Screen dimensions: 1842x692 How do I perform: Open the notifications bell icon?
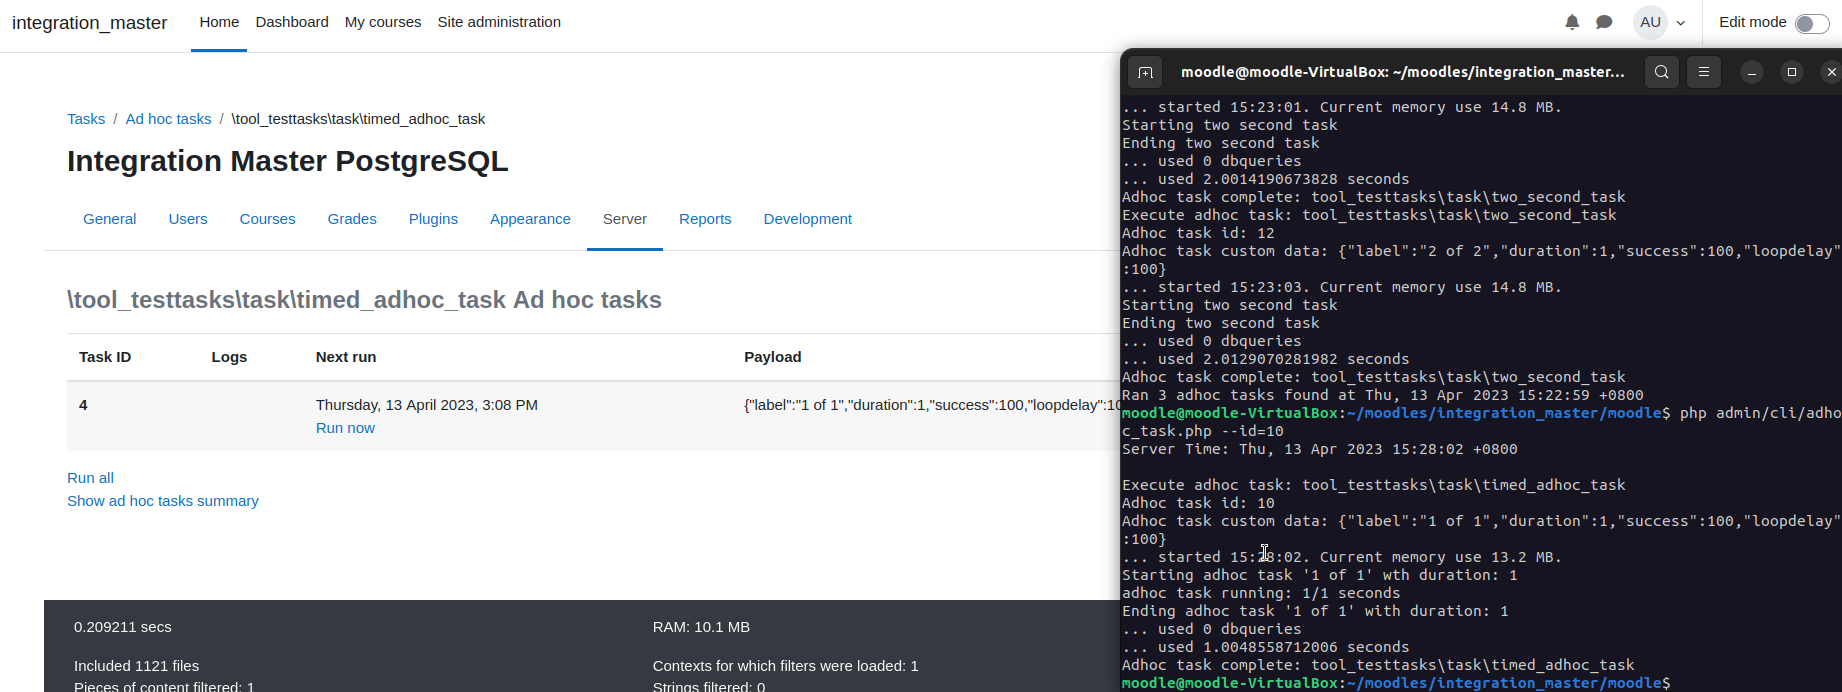pyautogui.click(x=1572, y=22)
